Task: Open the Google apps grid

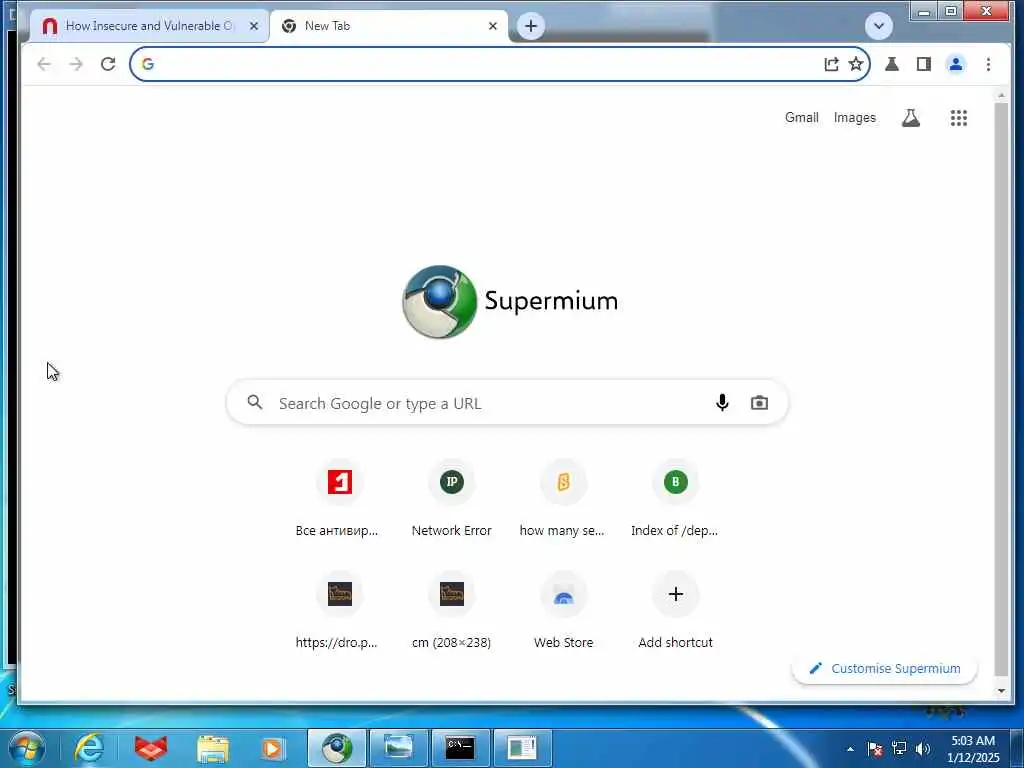Action: tap(958, 118)
